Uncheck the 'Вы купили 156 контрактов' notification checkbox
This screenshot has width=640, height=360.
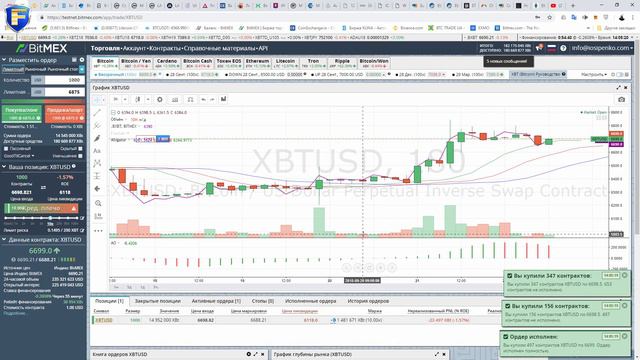[507, 306]
